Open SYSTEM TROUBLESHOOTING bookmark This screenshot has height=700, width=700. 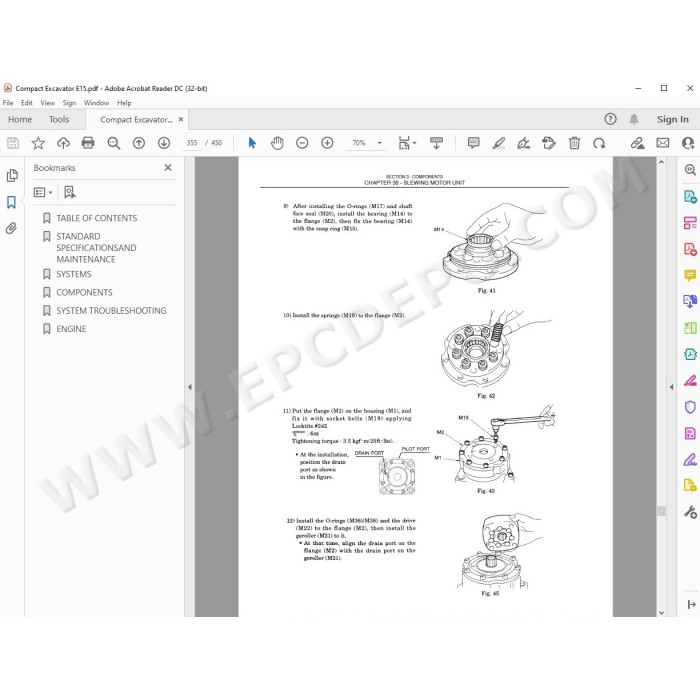(x=111, y=311)
